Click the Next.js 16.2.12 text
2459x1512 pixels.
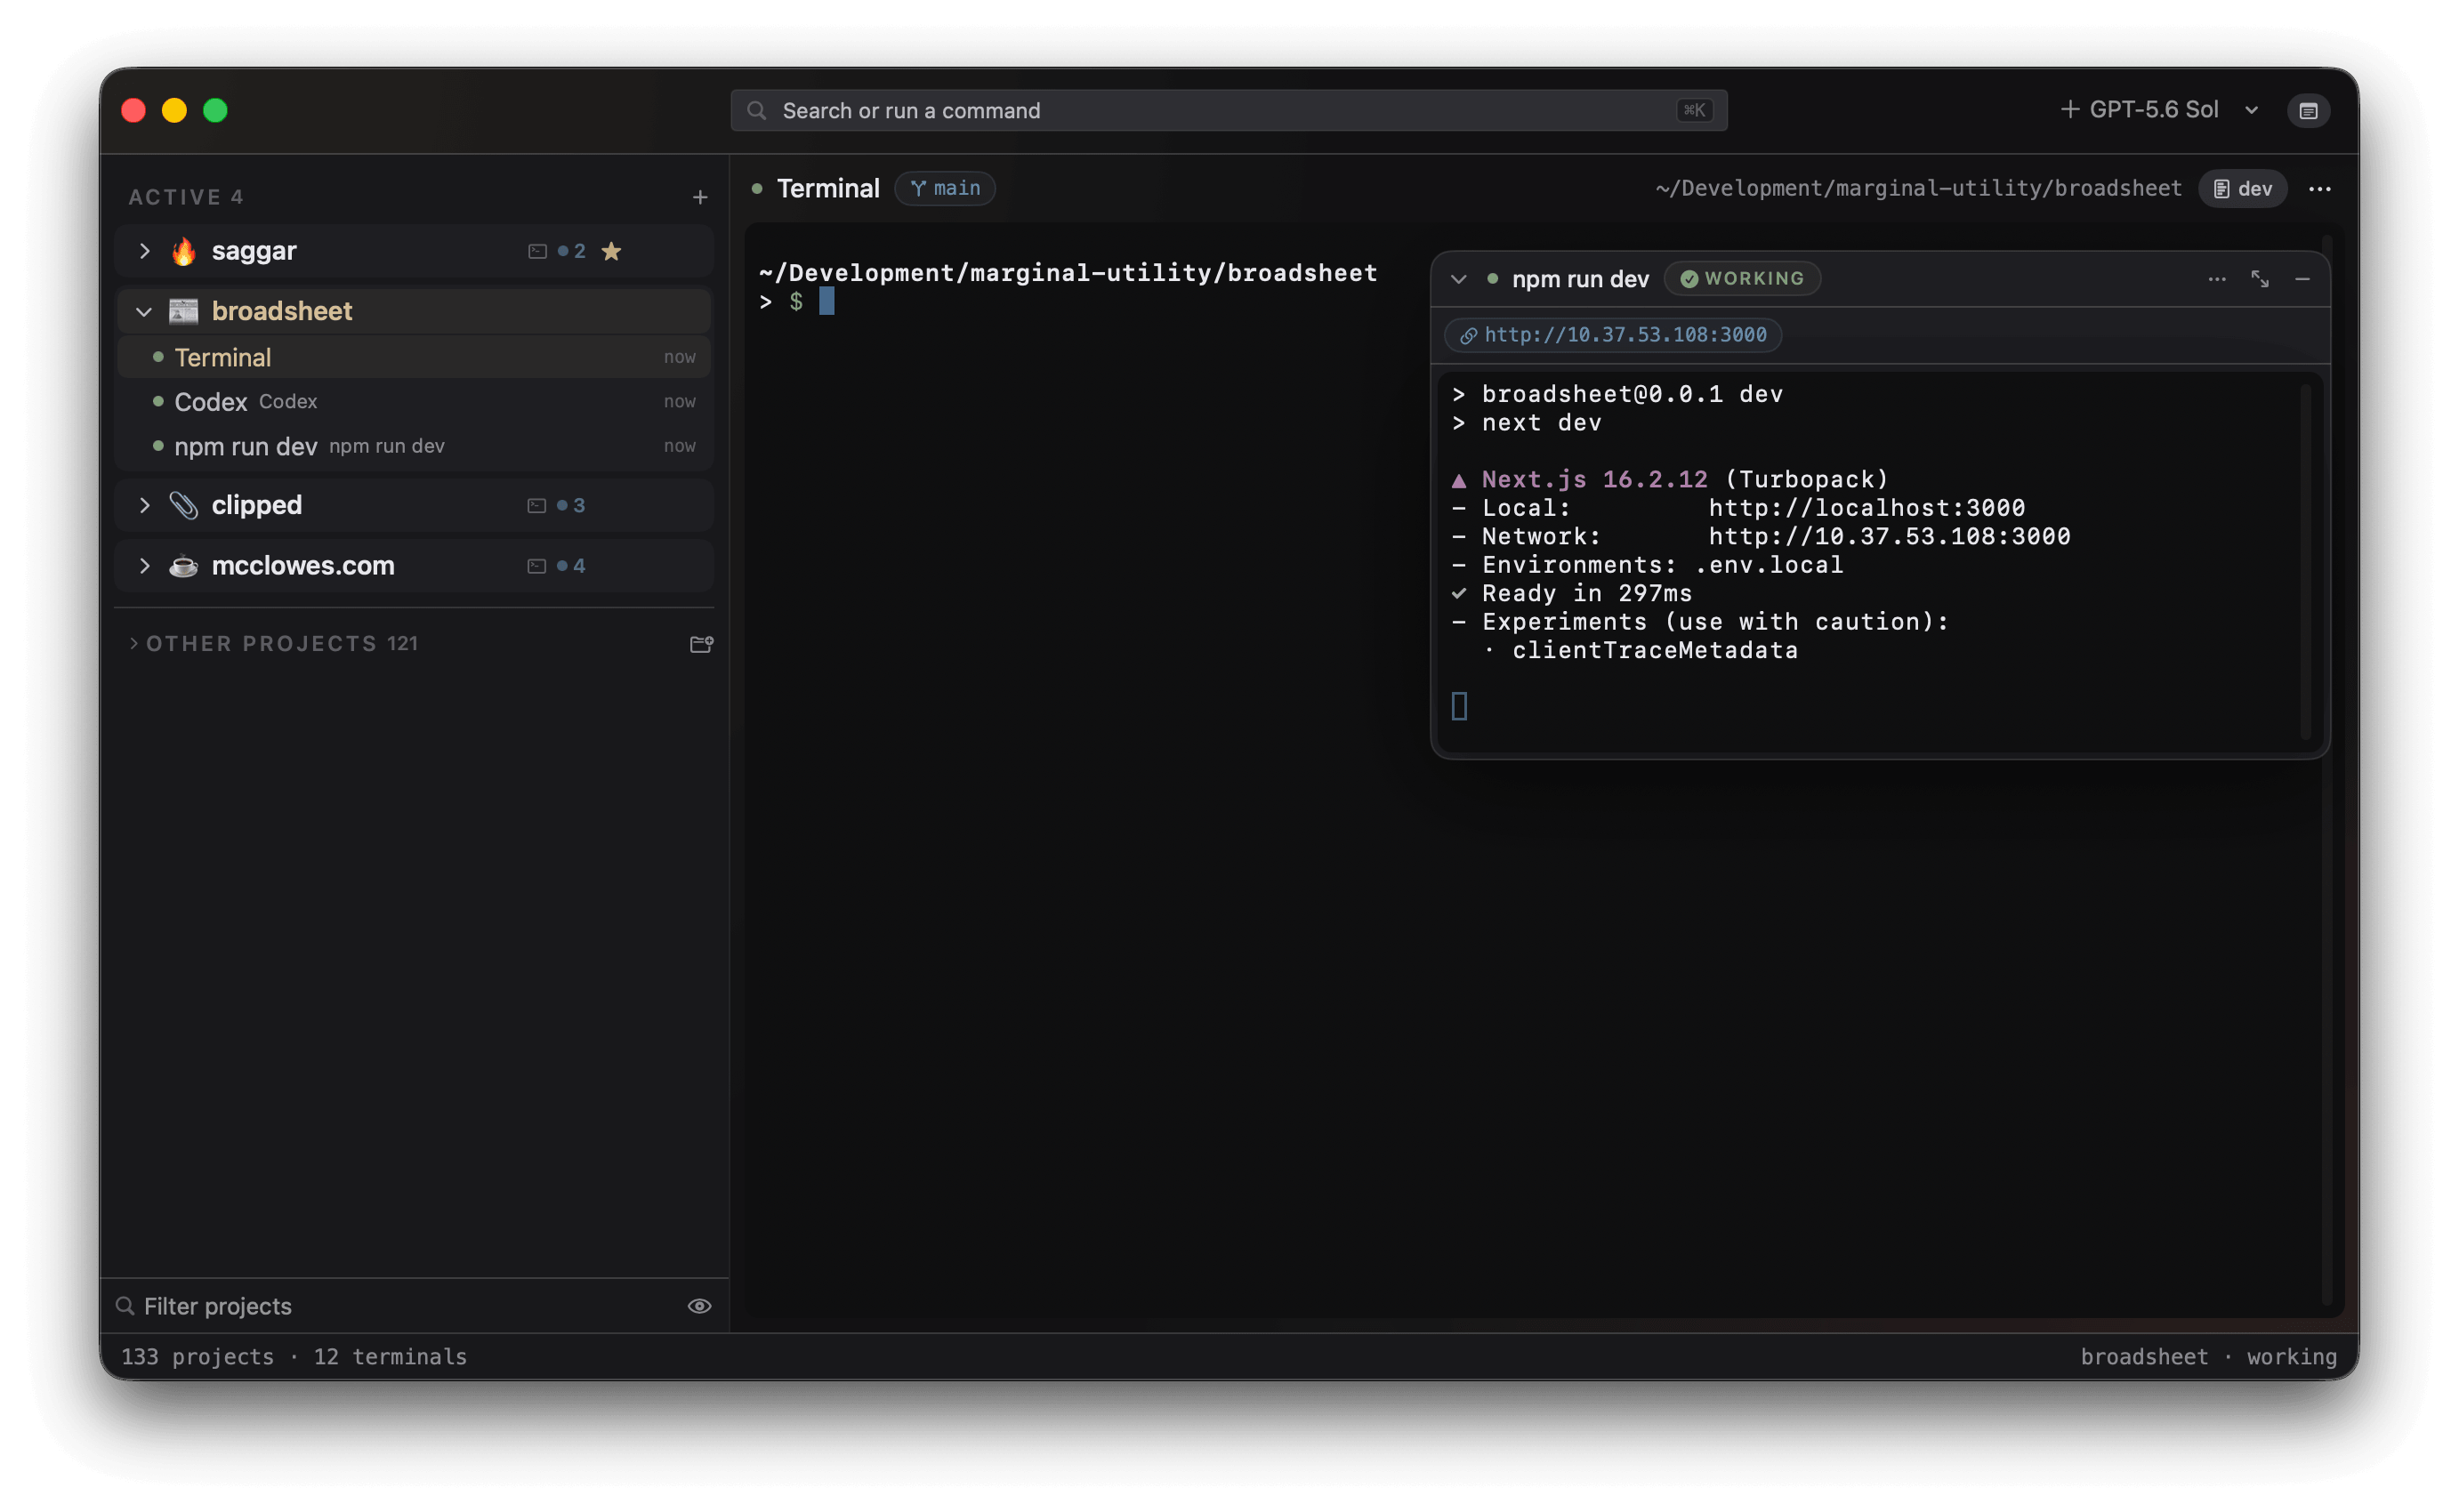point(1594,479)
